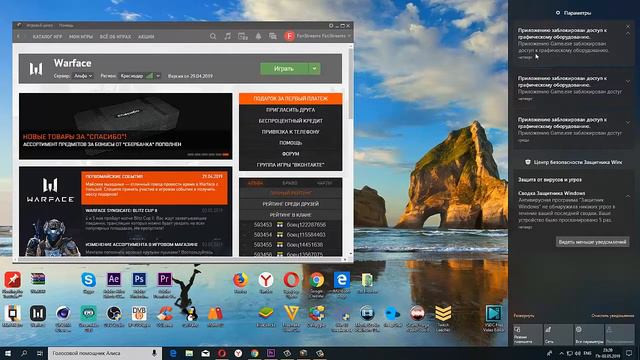Click the green Играть button

(x=284, y=69)
